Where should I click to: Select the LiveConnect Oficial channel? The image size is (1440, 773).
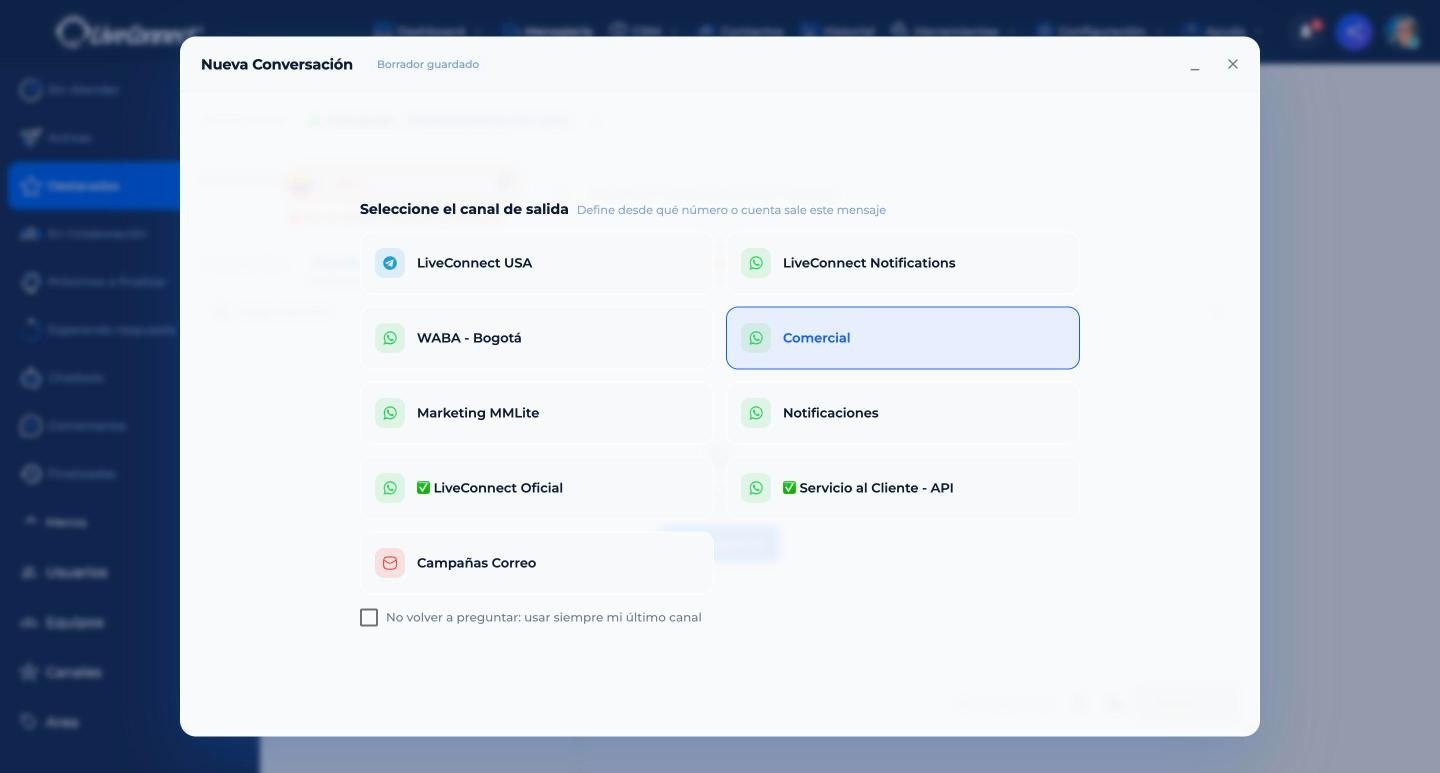(x=537, y=488)
